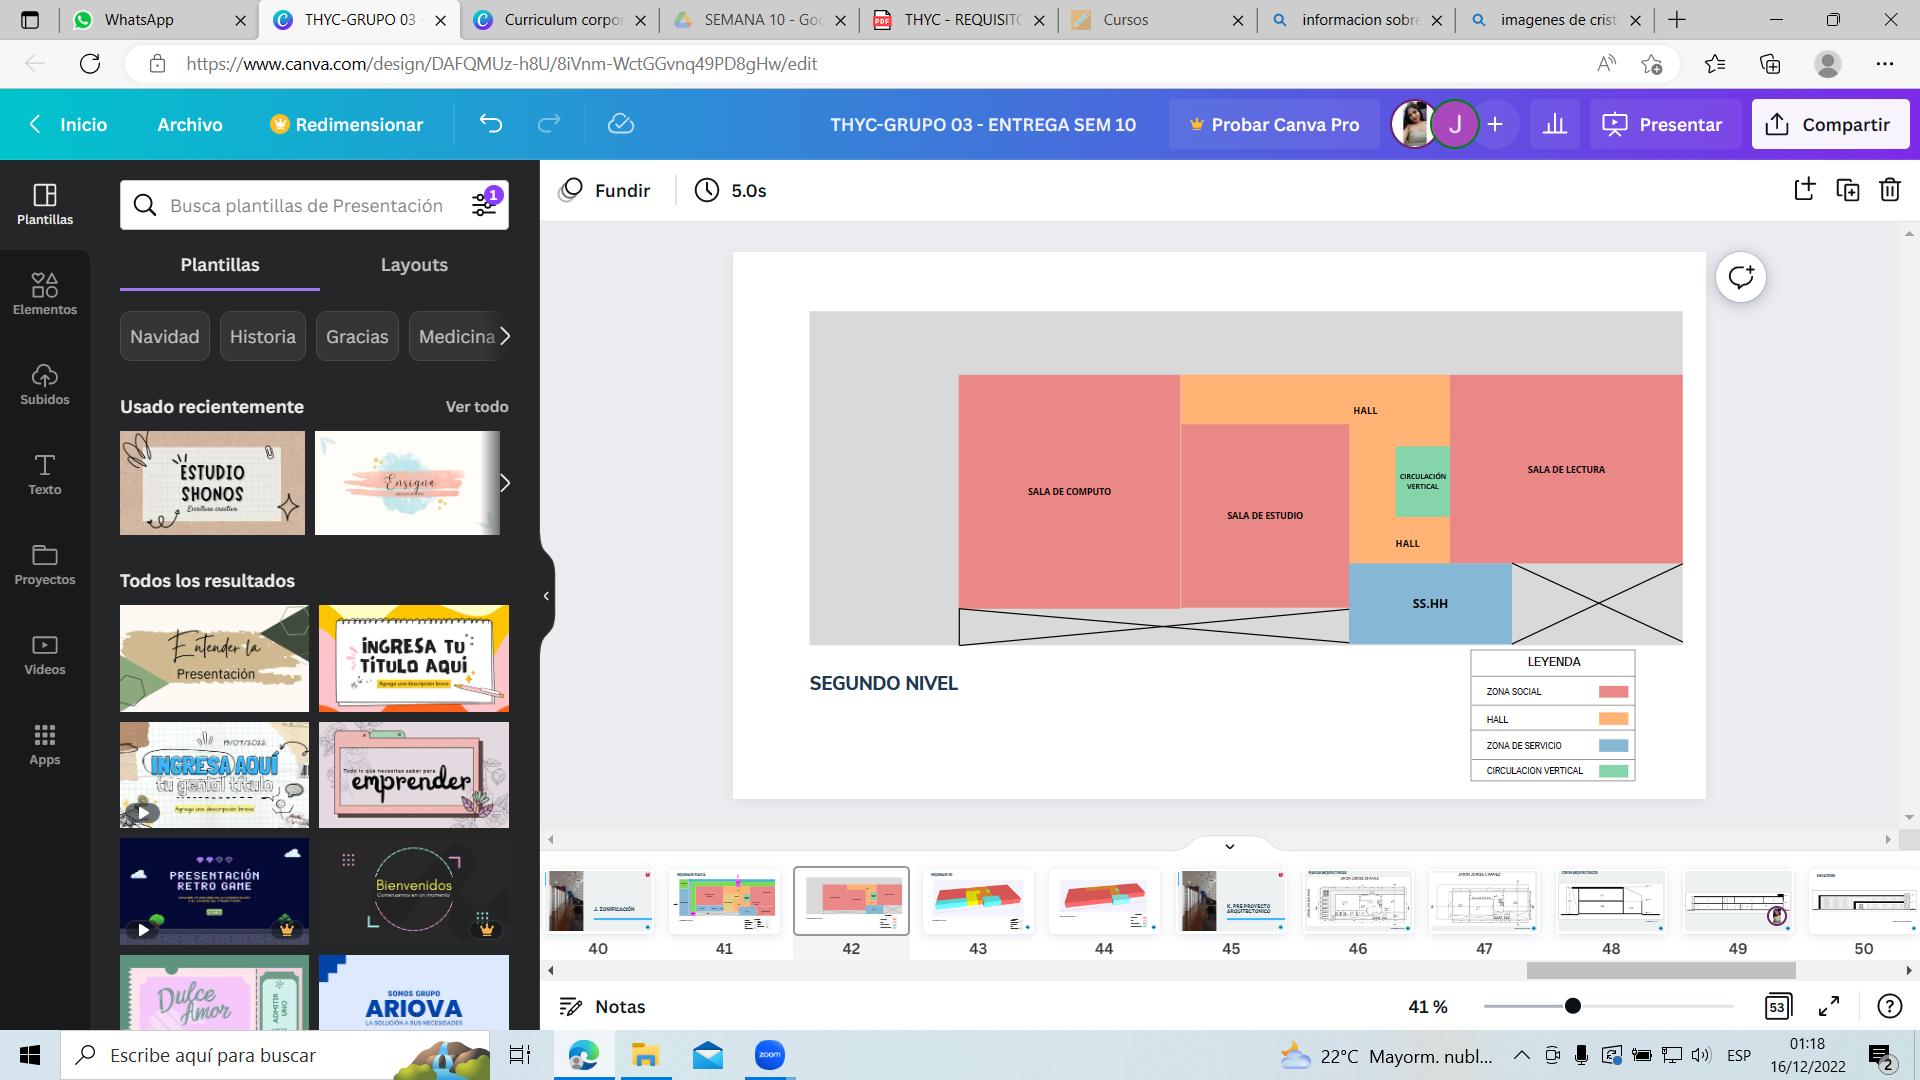Viewport: 1920px width, 1080px height.
Task: Collapse the side panel with the arrow handle
Action: [x=546, y=596]
